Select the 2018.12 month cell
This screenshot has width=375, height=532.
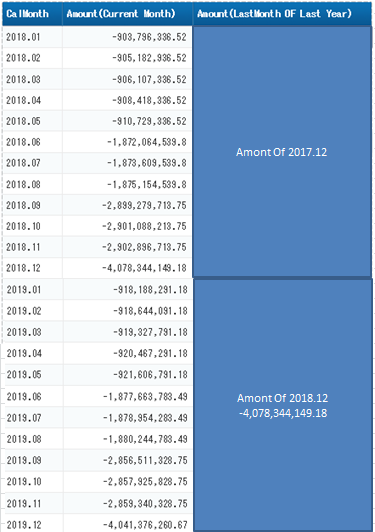click(x=32, y=268)
